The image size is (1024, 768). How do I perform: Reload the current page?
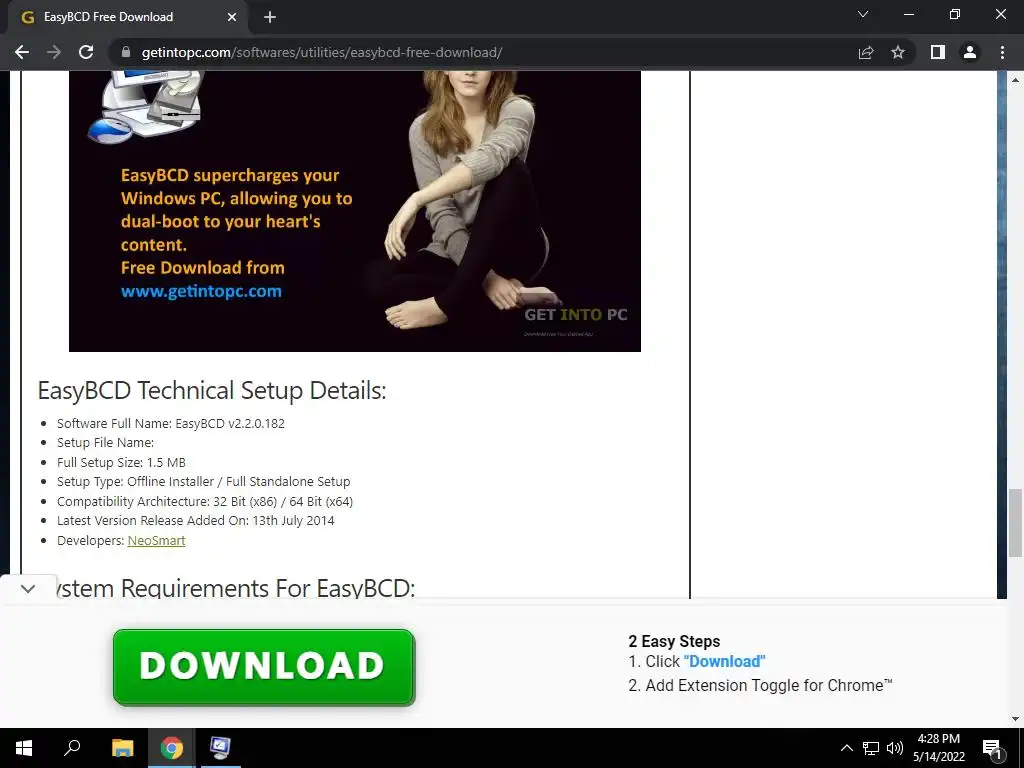pyautogui.click(x=86, y=52)
